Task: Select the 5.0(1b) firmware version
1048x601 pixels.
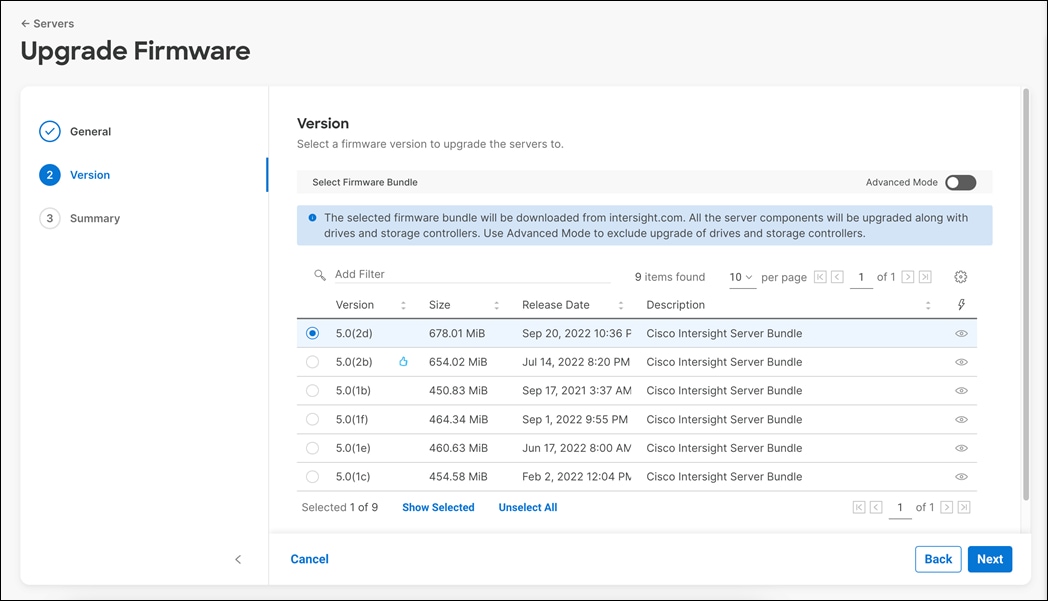Action: click(312, 390)
